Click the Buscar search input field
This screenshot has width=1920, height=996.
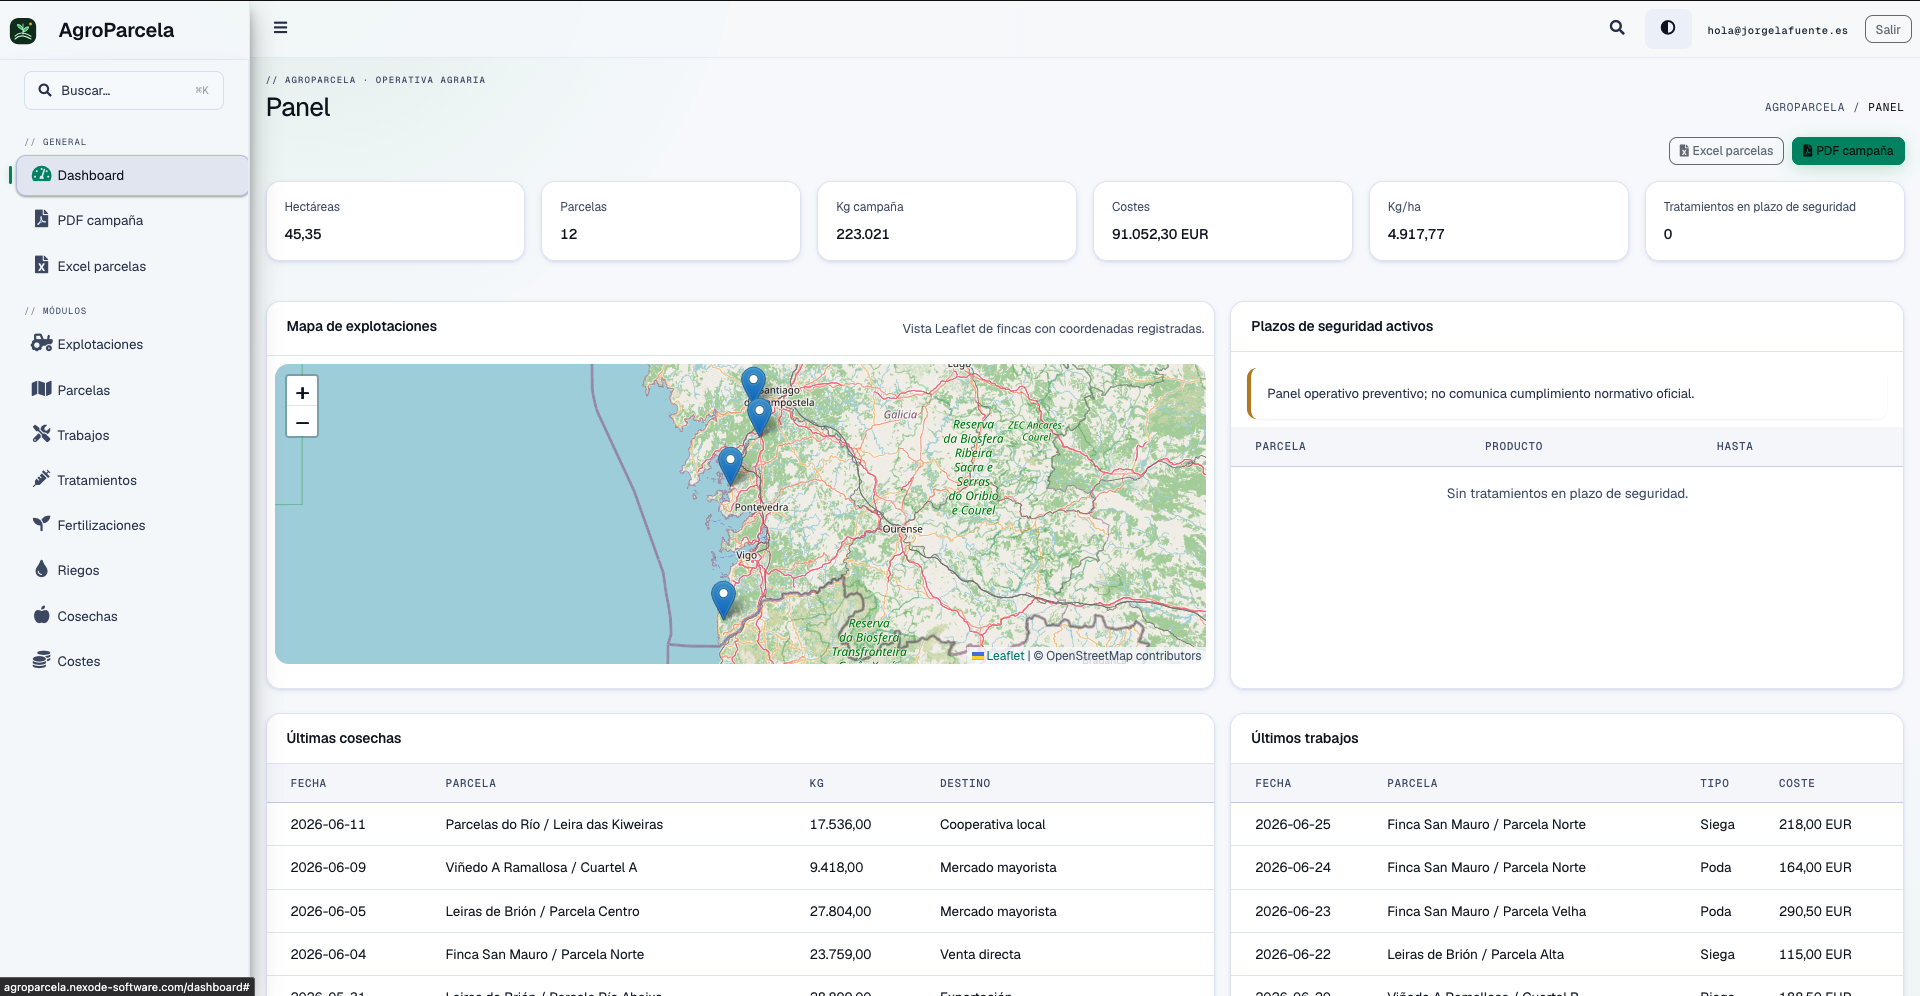(124, 90)
